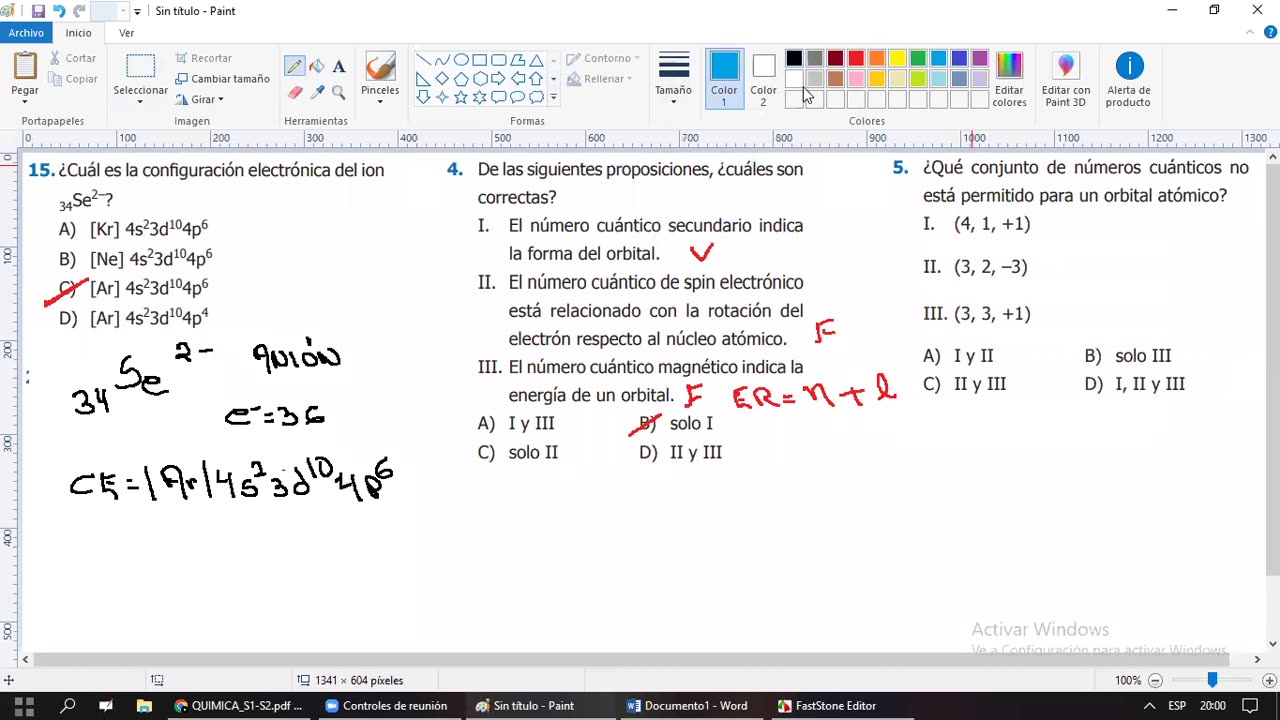
Task: Activate the Color 2 selector
Action: point(763,80)
